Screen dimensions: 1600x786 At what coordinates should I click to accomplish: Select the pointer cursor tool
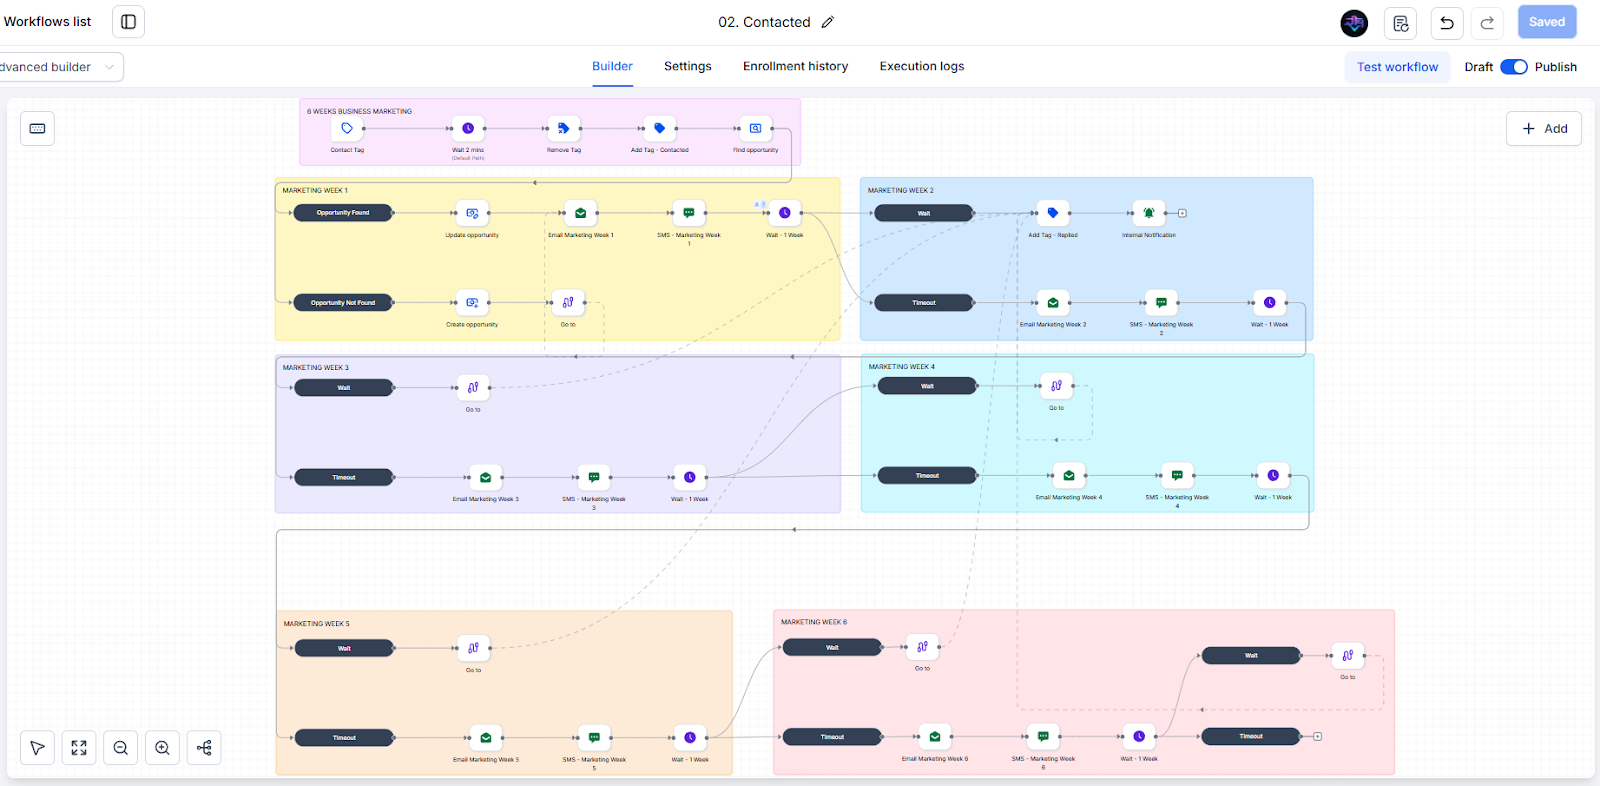[x=37, y=748]
